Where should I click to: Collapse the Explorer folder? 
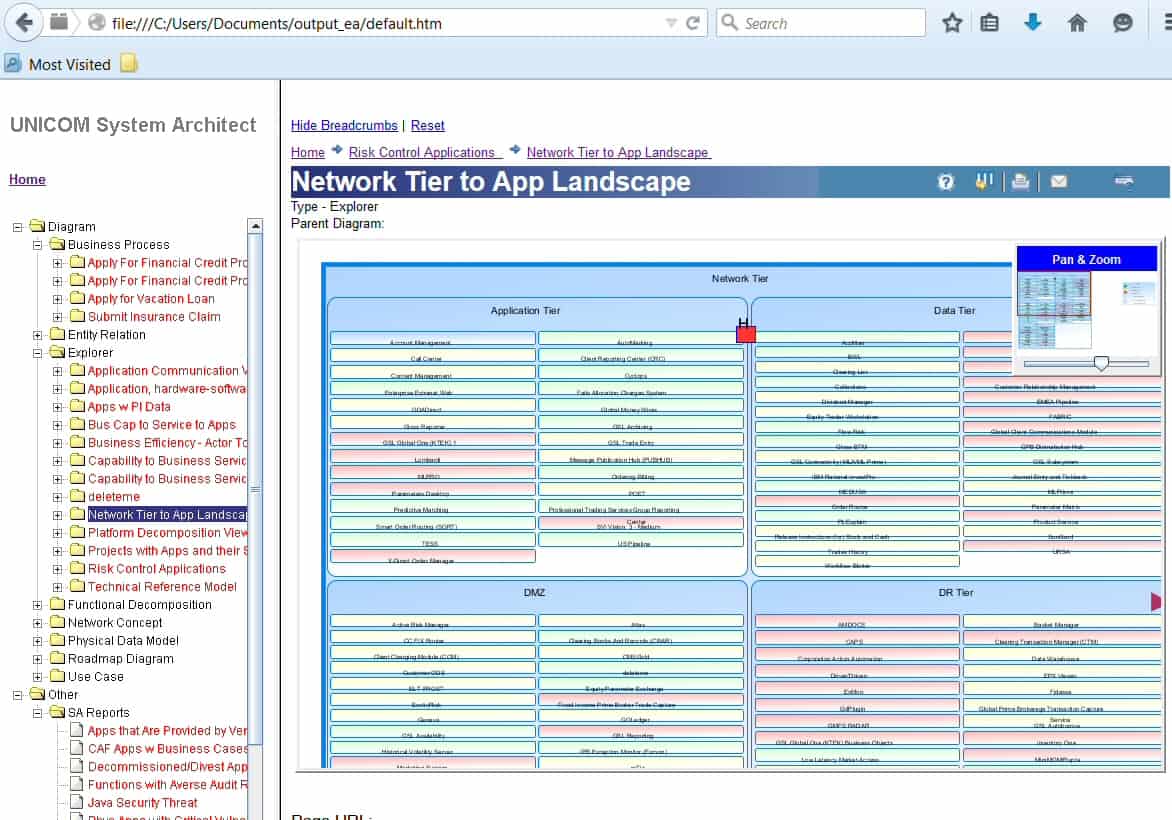click(37, 353)
